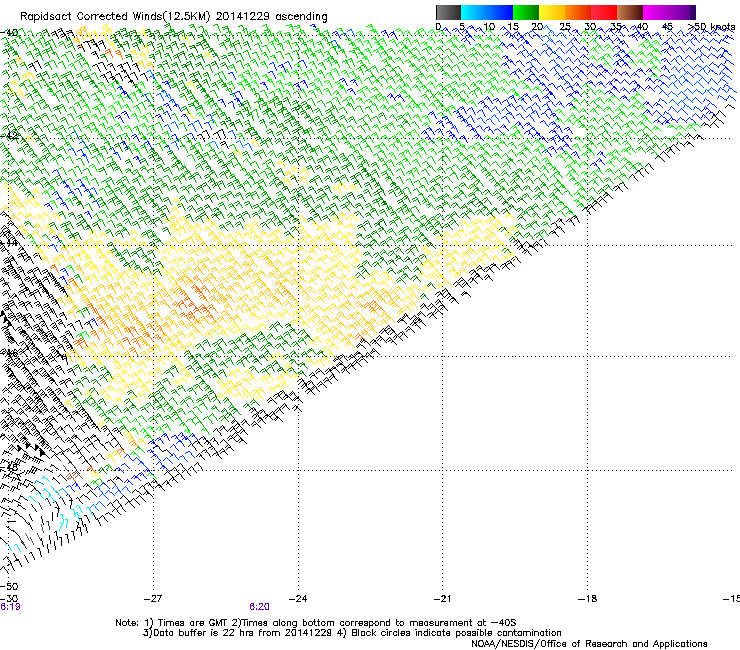Click the green 15-20 knots legend swatch
This screenshot has height=650, width=740.
coord(525,12)
